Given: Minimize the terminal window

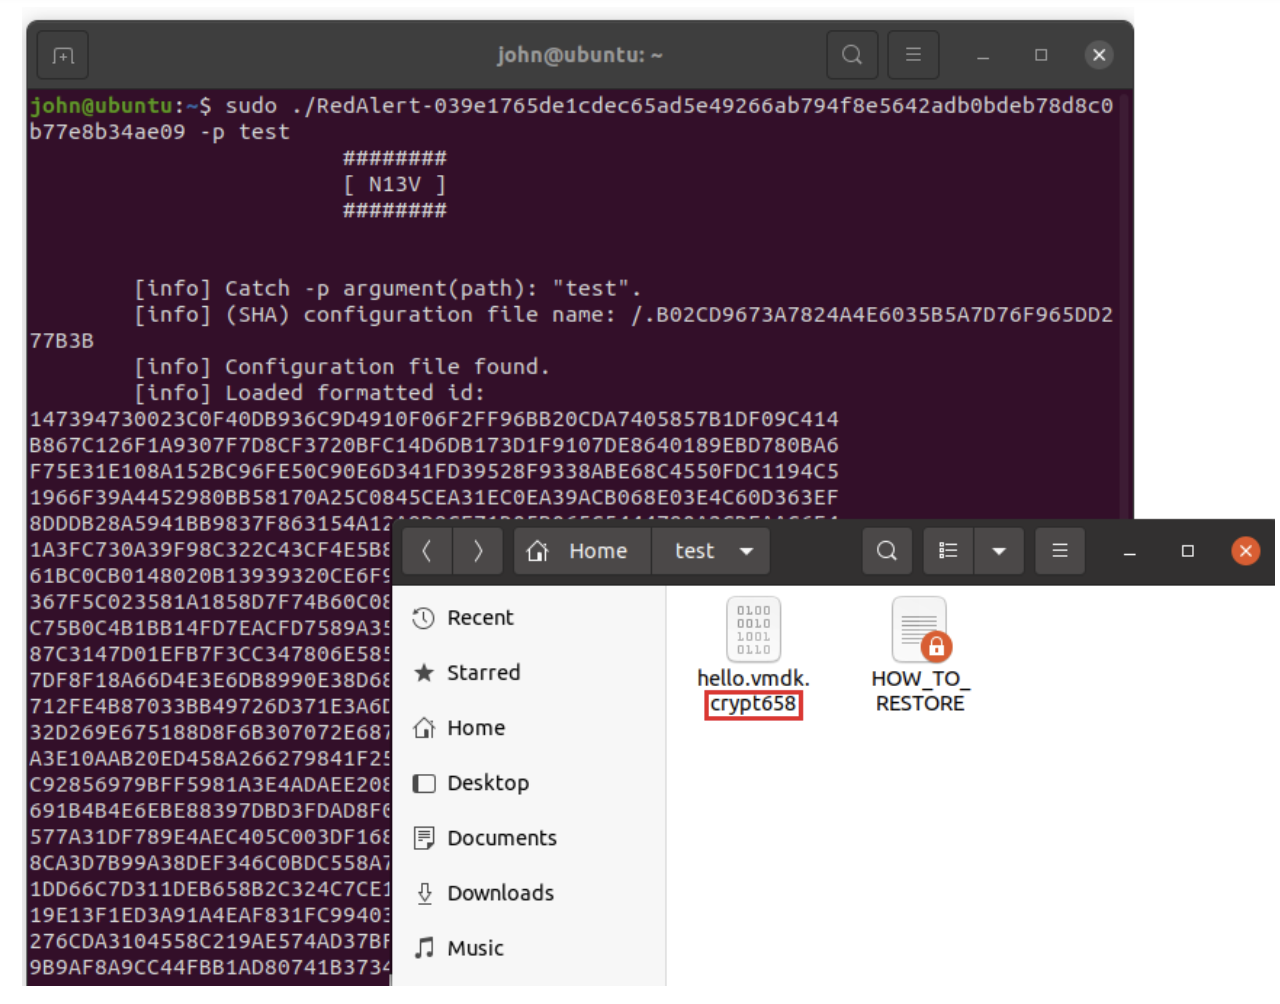Looking at the screenshot, I should coord(983,56).
